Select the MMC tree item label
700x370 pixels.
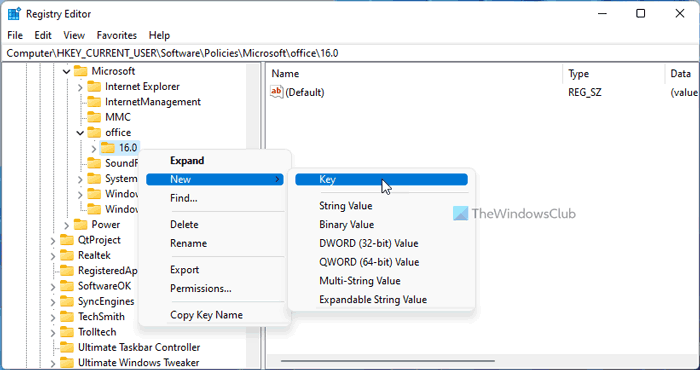pos(118,117)
